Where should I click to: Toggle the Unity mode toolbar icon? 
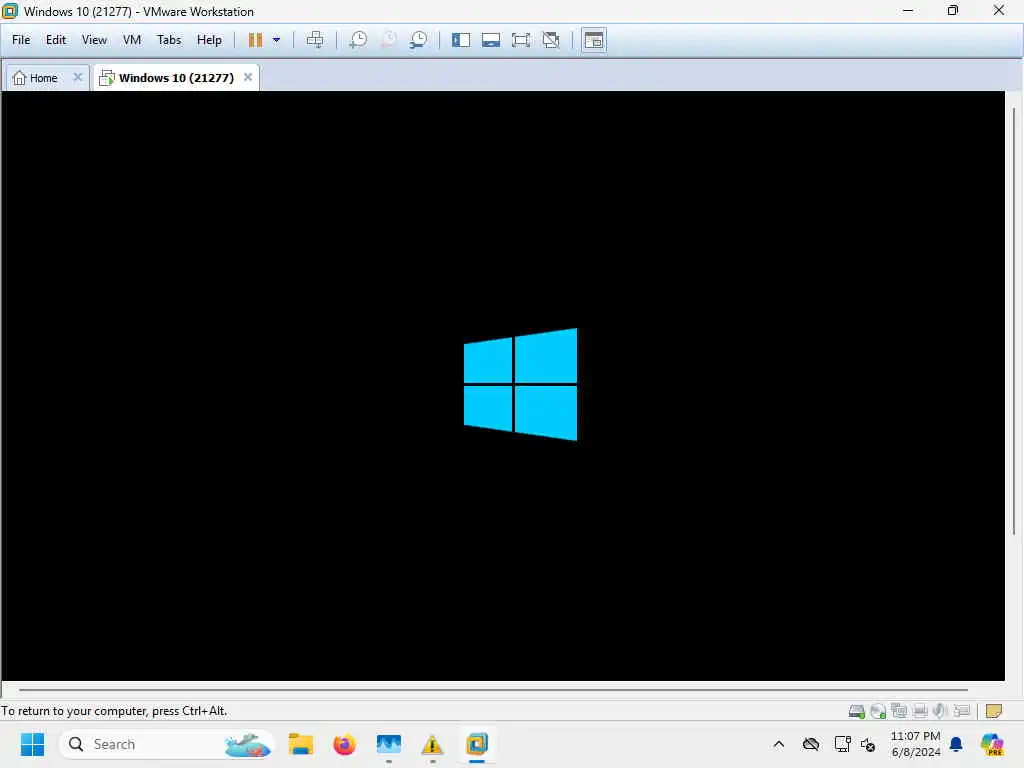coord(551,40)
